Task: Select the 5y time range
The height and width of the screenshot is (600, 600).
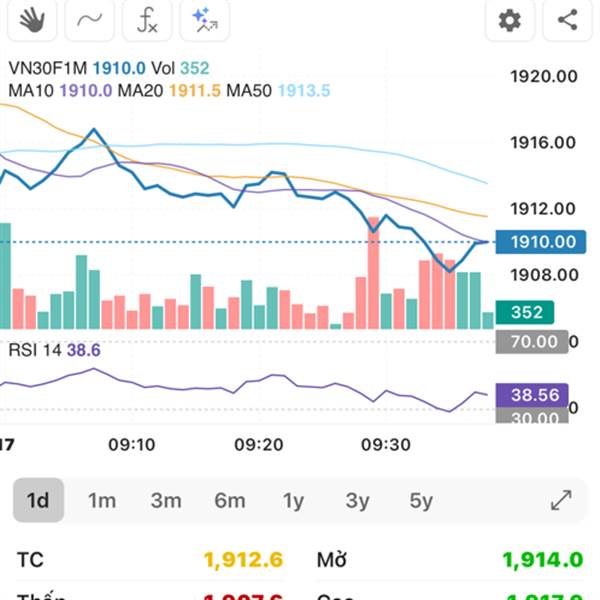Action: coord(421,500)
